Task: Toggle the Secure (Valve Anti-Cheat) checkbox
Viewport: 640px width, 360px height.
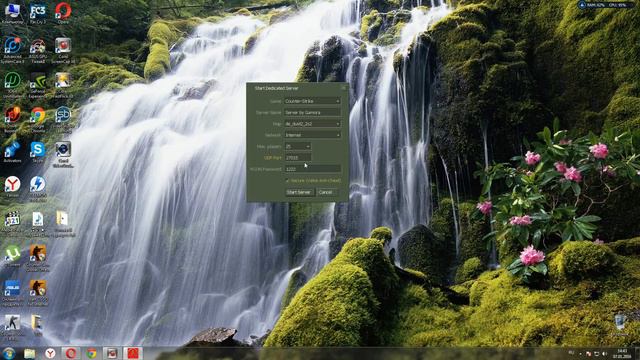Action: point(287,180)
